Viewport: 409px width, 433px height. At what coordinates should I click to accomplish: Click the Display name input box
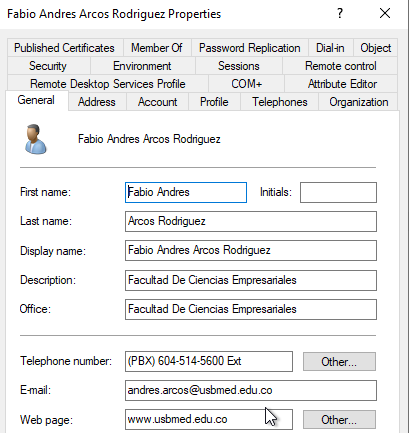[x=251, y=250]
